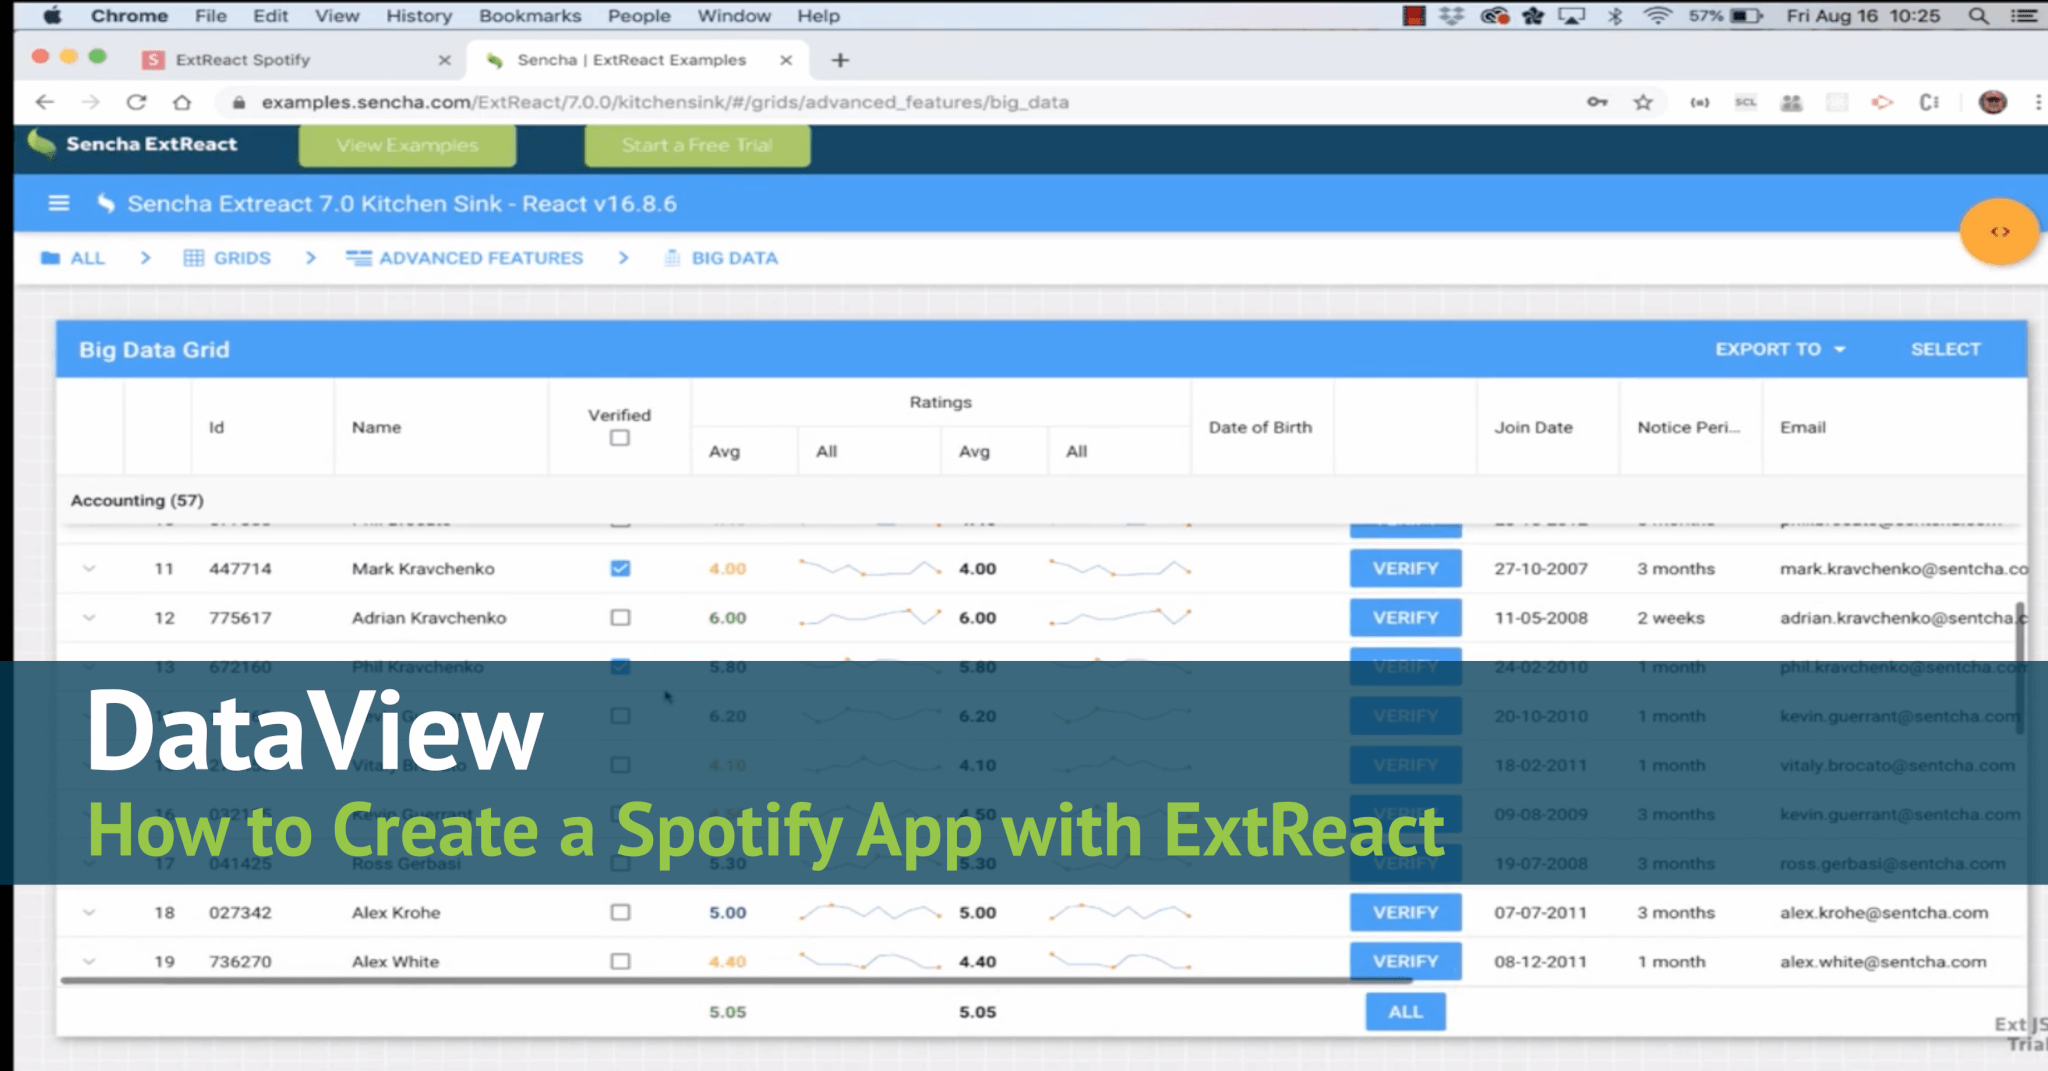Click VERIFY for Alex White
This screenshot has width=2048, height=1071.
1405,961
